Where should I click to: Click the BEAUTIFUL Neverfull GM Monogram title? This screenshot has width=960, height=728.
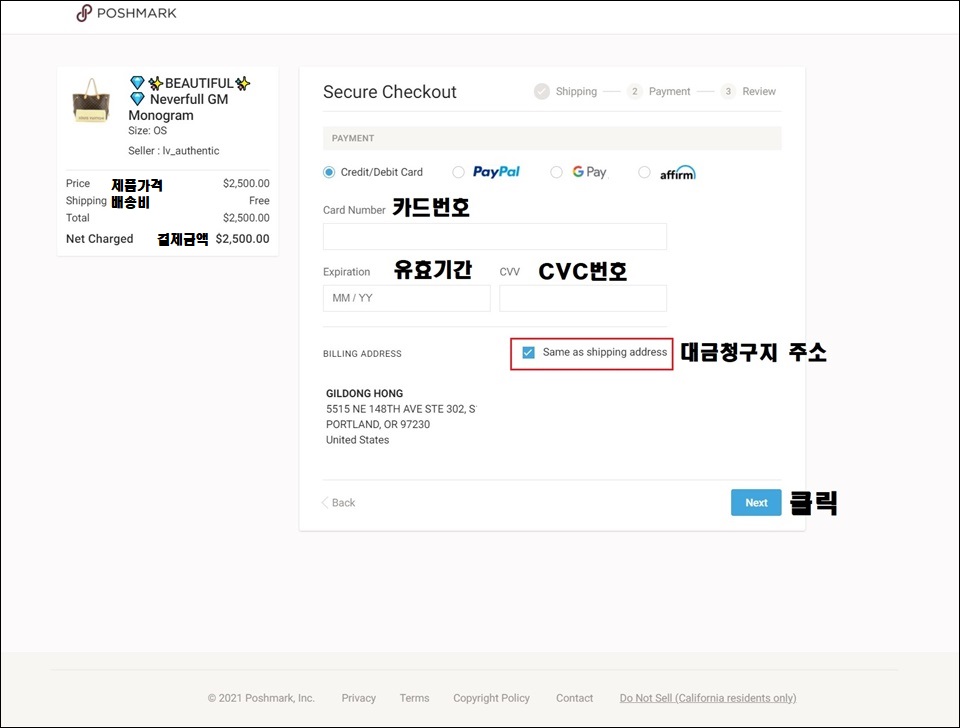(190, 99)
